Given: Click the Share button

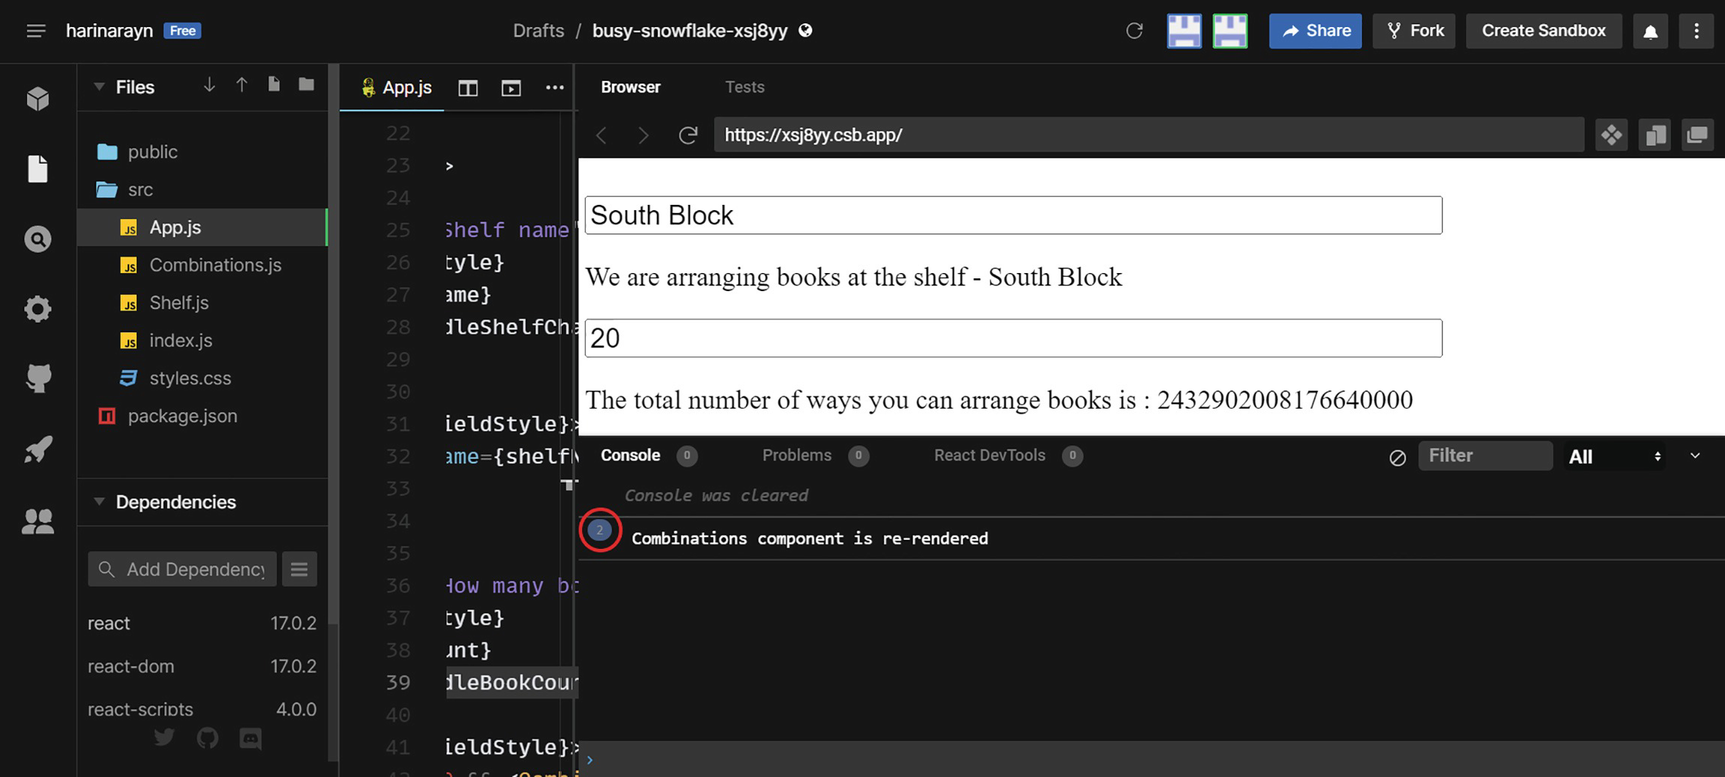Looking at the screenshot, I should pyautogui.click(x=1315, y=31).
